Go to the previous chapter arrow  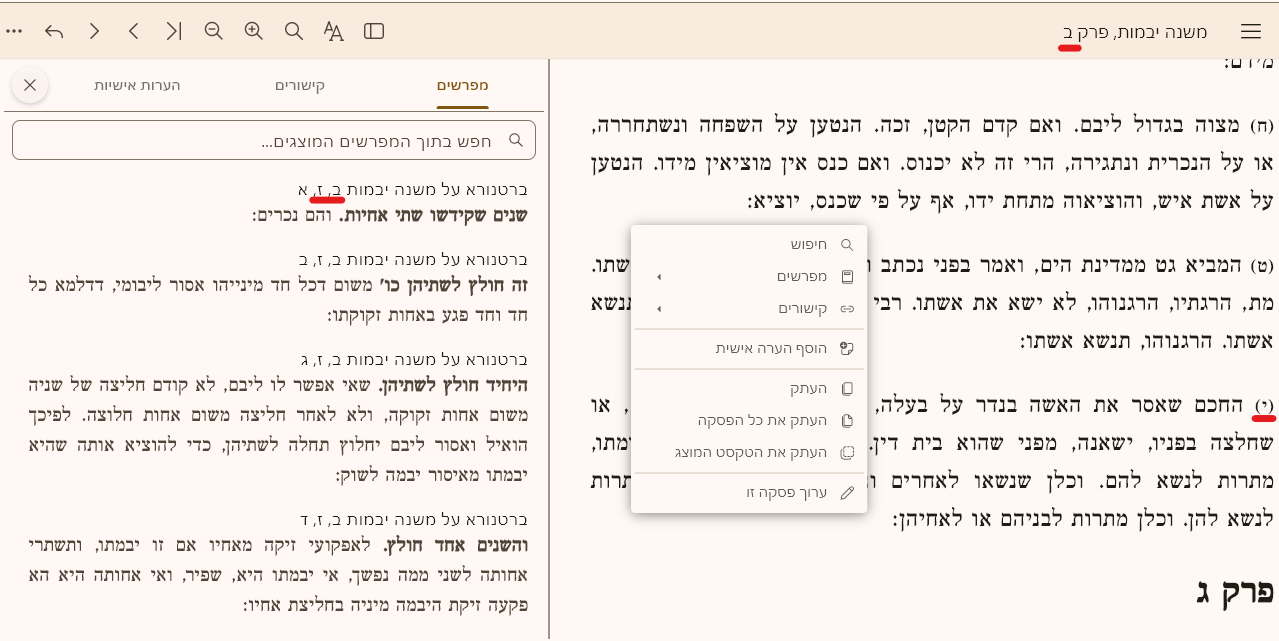pyautogui.click(x=133, y=31)
